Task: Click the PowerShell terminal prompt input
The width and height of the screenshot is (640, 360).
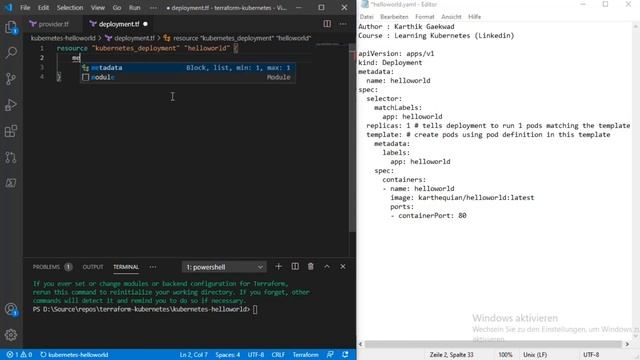Action: [255, 309]
